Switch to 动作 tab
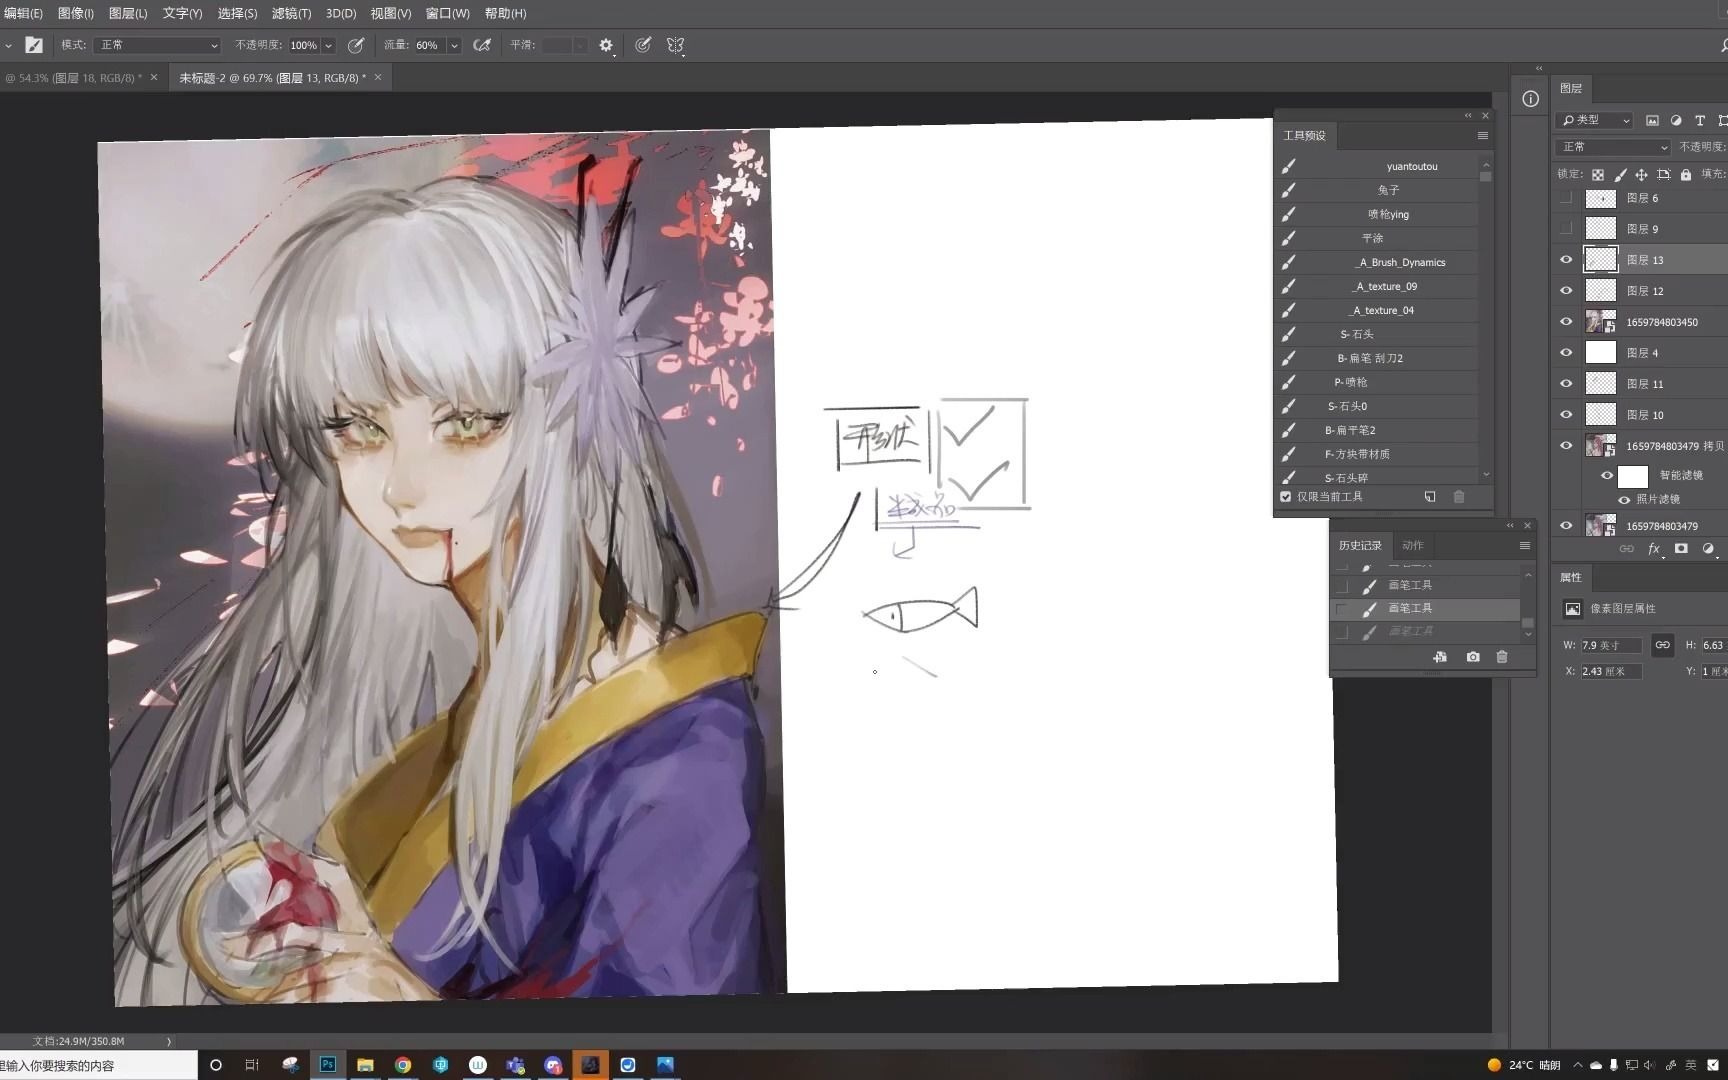This screenshot has width=1728, height=1080. pos(1412,546)
